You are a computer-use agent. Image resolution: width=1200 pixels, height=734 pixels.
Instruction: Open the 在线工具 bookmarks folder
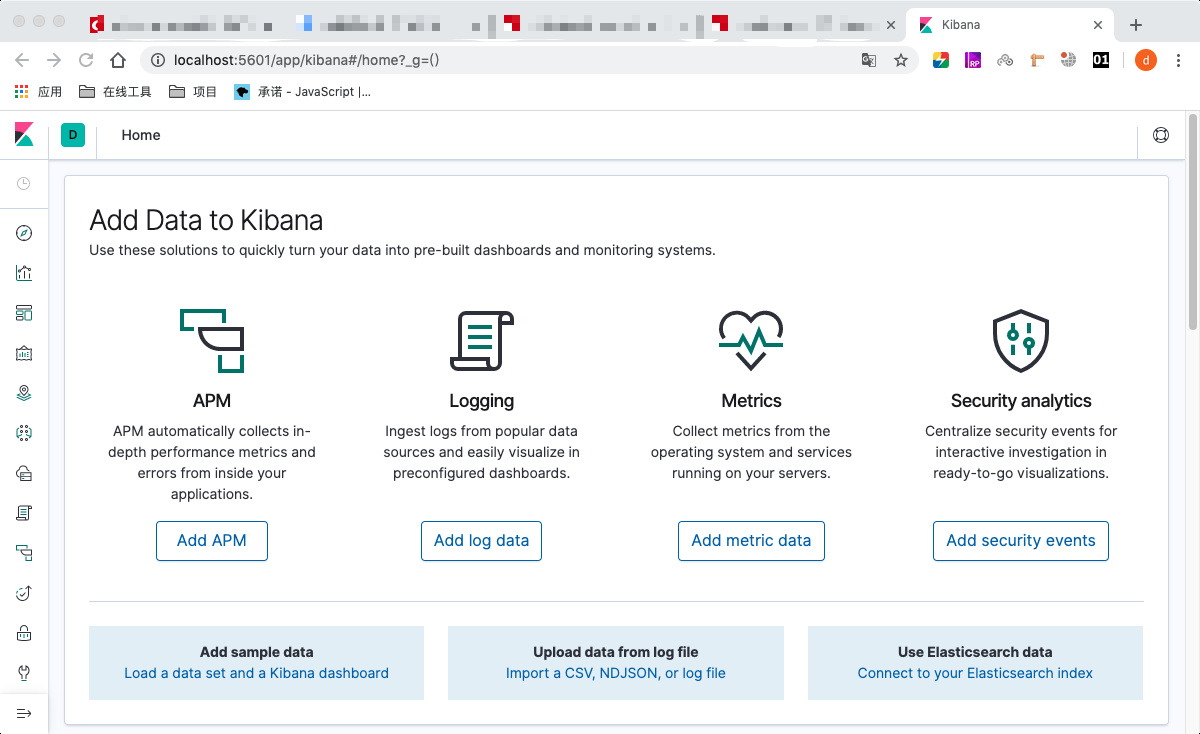point(115,92)
